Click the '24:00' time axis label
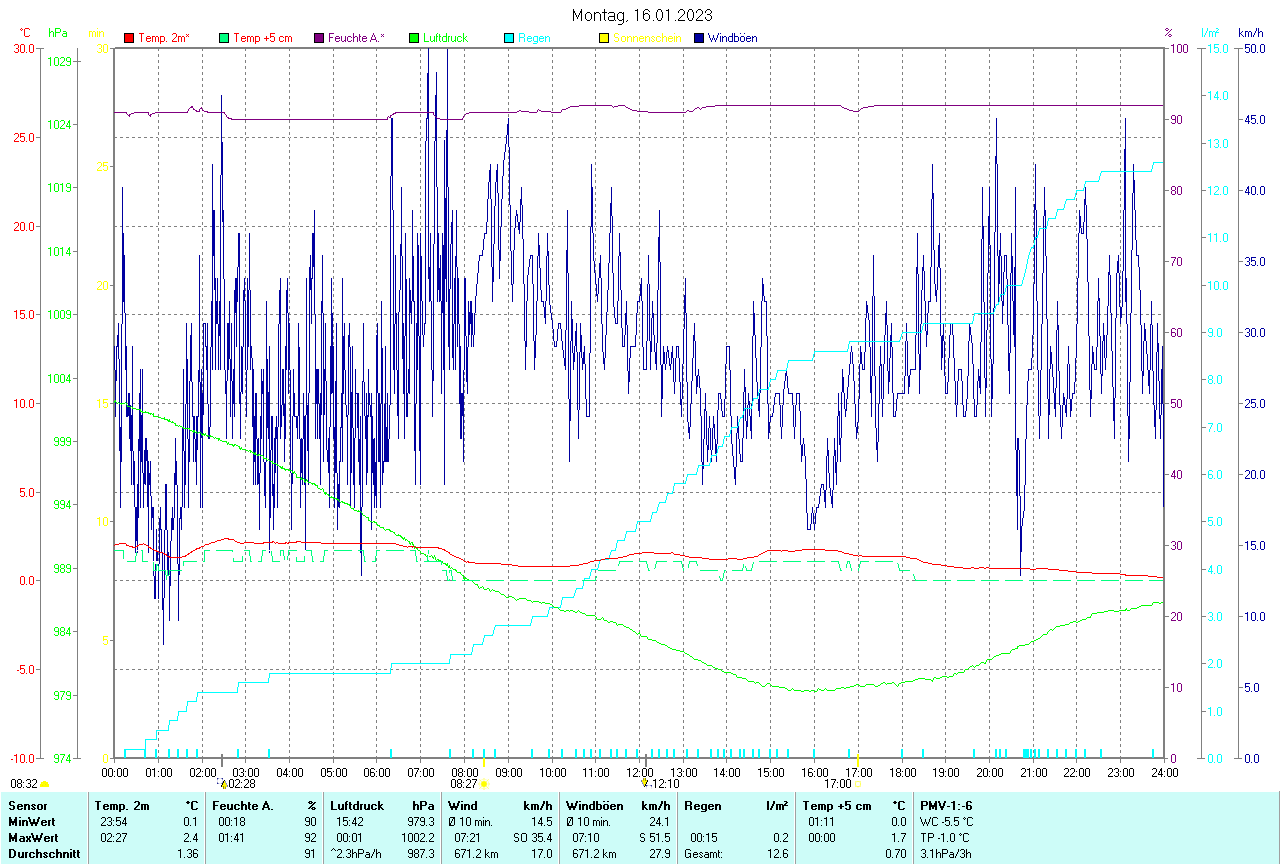Image resolution: width=1280 pixels, height=864 pixels. tap(1165, 772)
